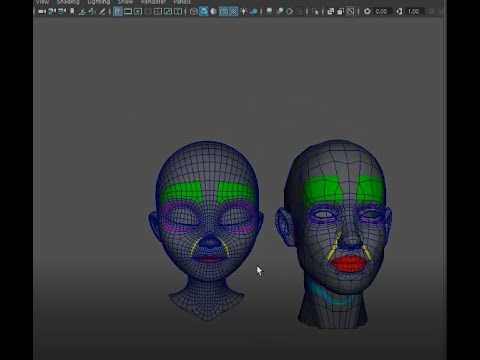Open the Lighting panel menu

(x=99, y=2)
